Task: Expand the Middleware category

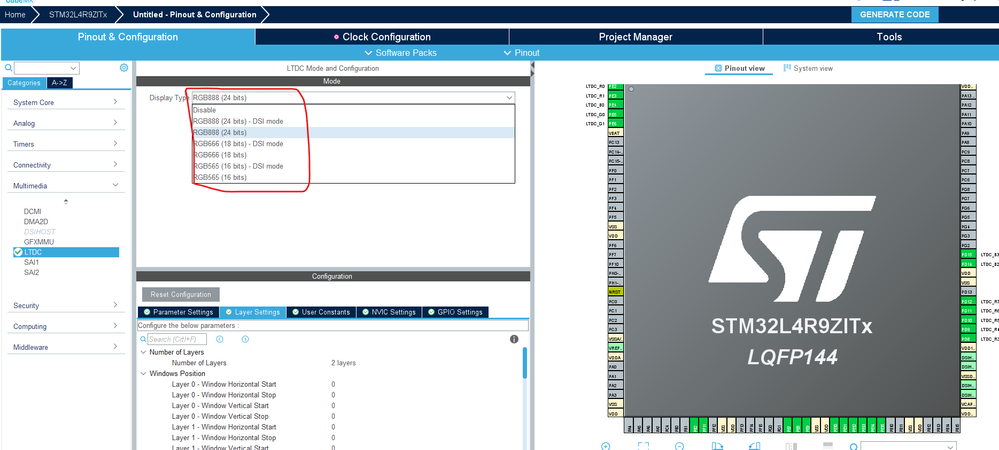Action: coord(66,347)
